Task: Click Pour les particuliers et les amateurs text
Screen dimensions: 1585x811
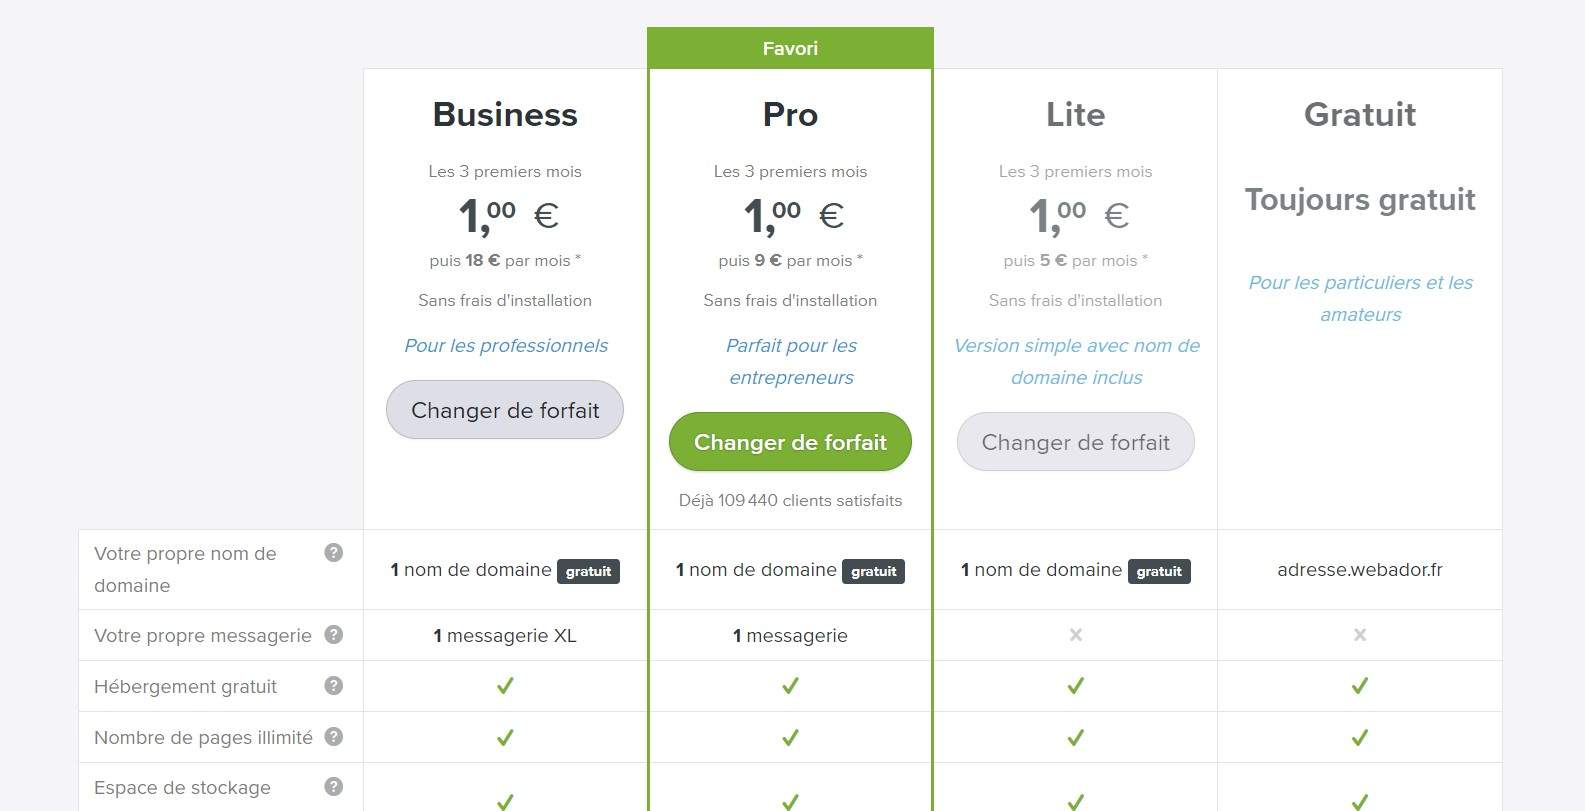Action: point(1360,298)
